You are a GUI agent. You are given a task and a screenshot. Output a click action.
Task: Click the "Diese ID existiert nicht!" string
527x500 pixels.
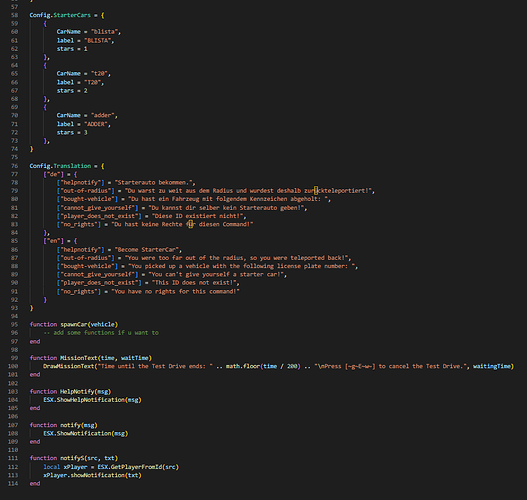click(197, 216)
